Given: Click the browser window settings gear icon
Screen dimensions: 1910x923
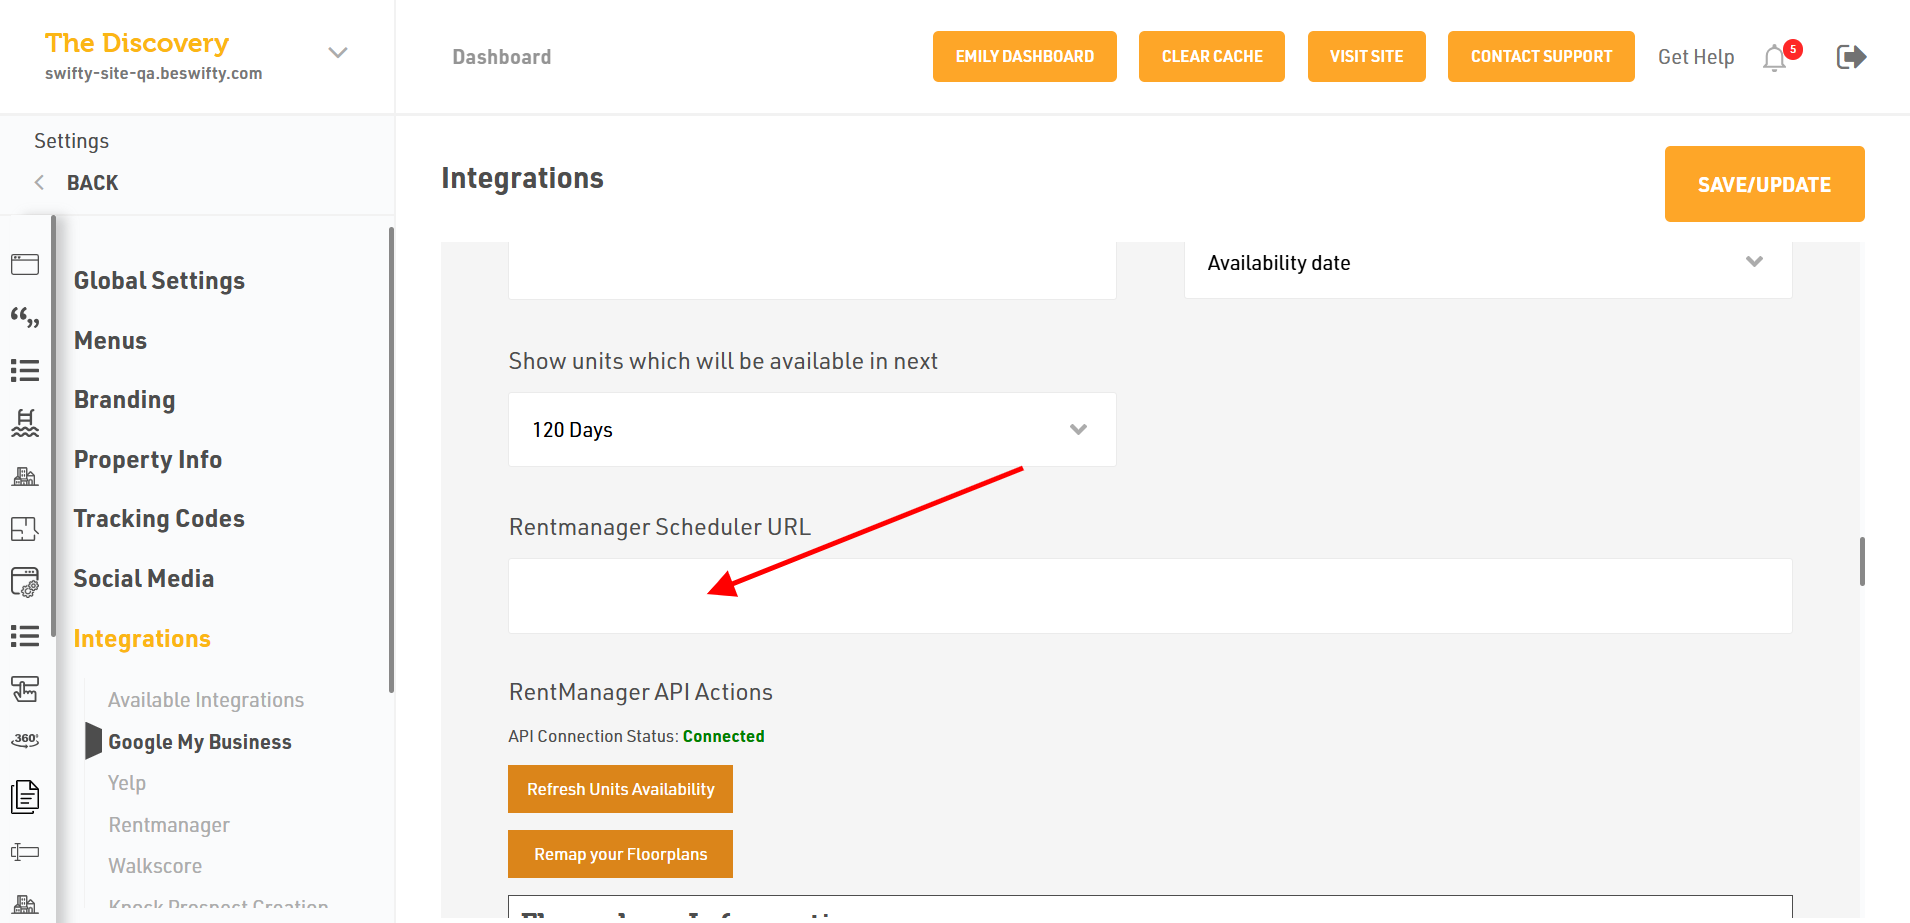Looking at the screenshot, I should pos(25,582).
